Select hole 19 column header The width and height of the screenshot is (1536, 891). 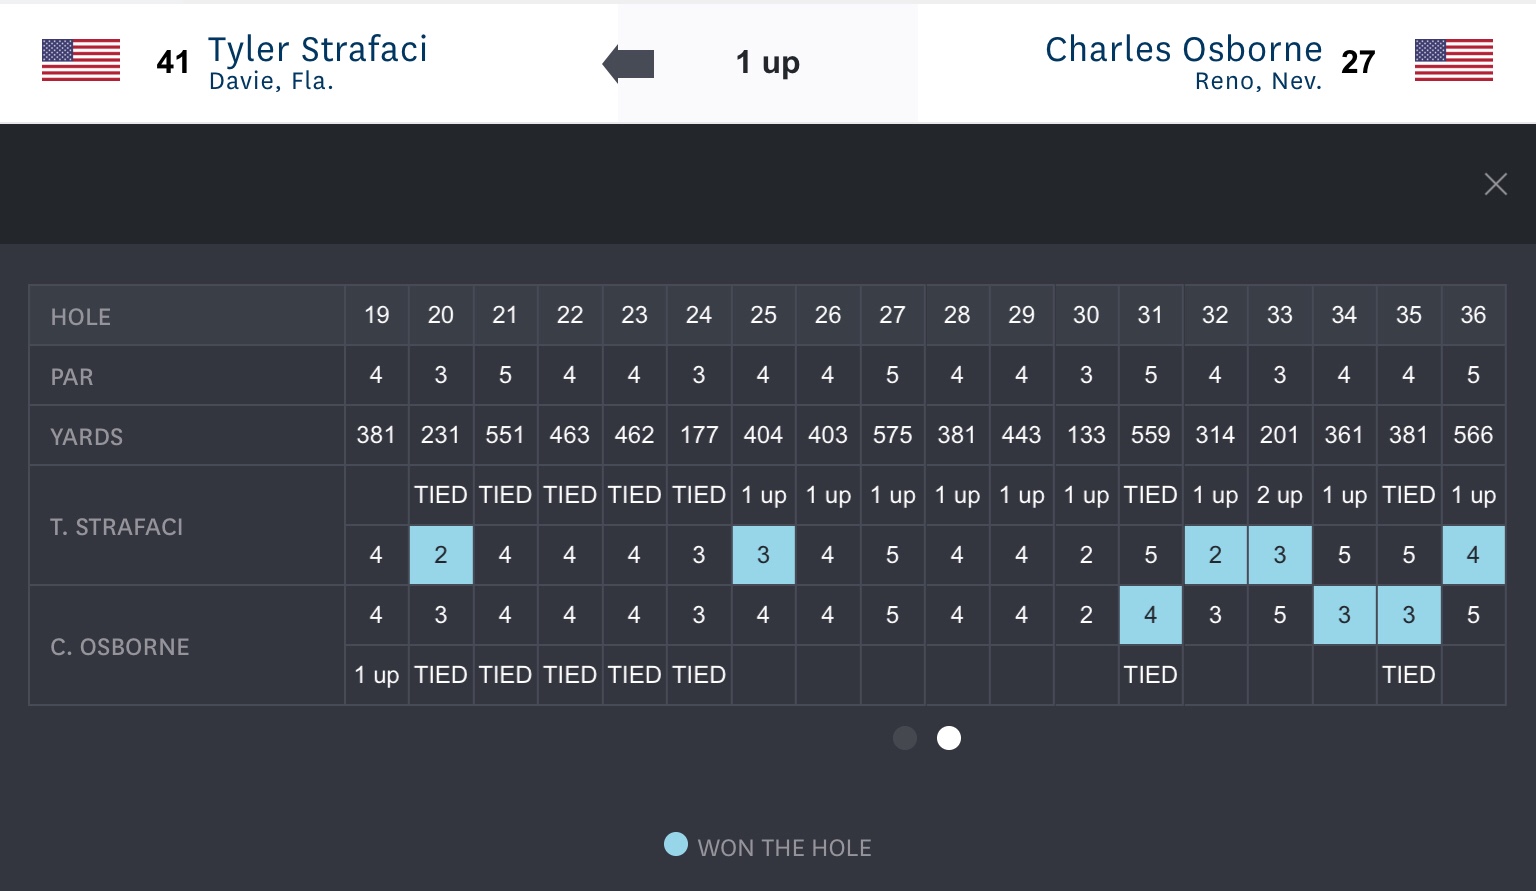click(x=376, y=316)
